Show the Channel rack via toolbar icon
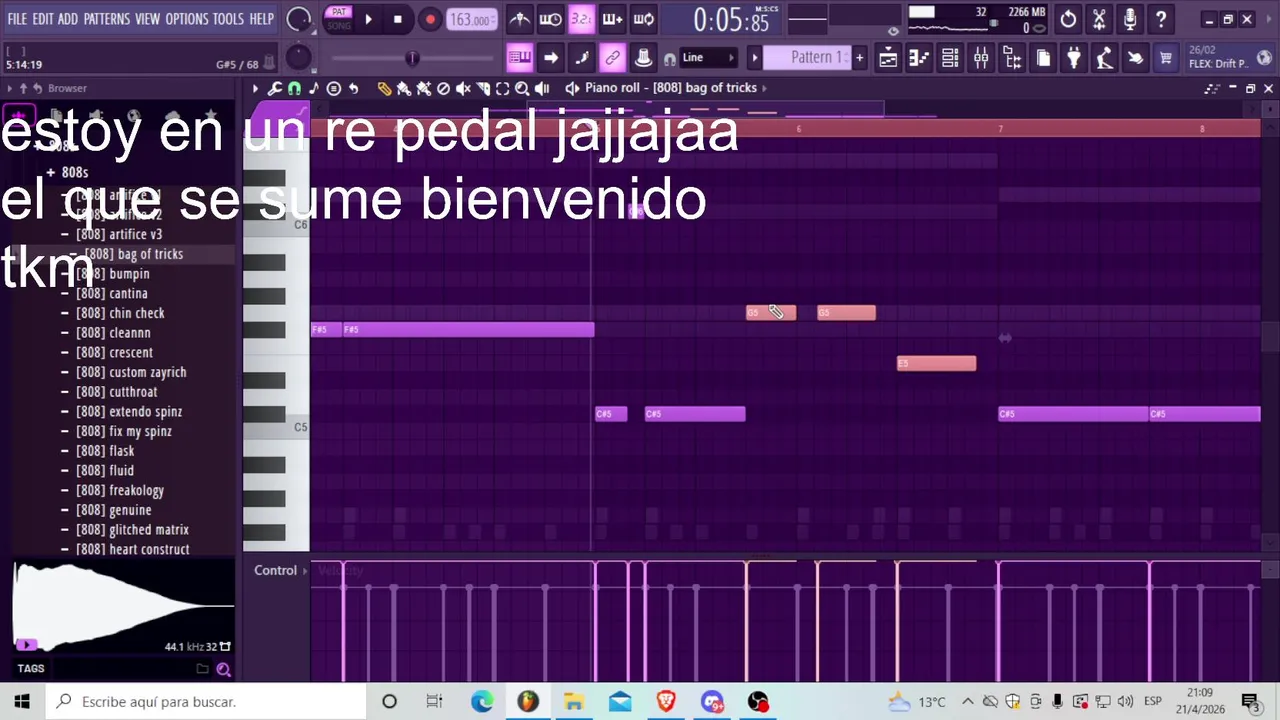1280x720 pixels. (x=950, y=58)
